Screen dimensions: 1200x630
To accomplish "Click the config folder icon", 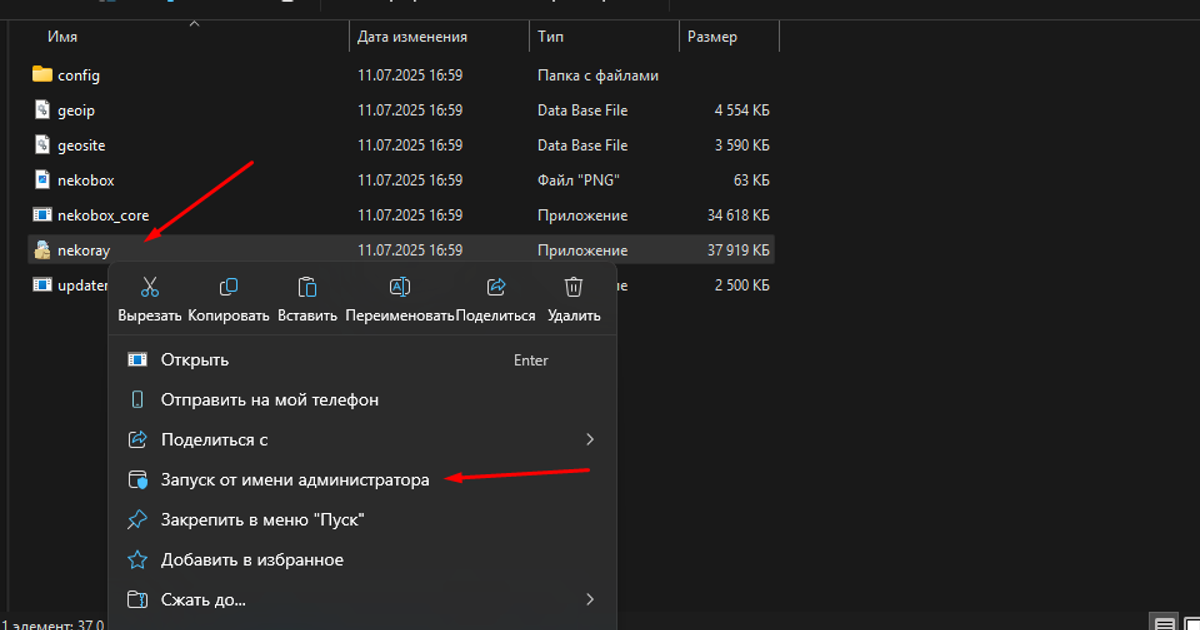I will 42,75.
